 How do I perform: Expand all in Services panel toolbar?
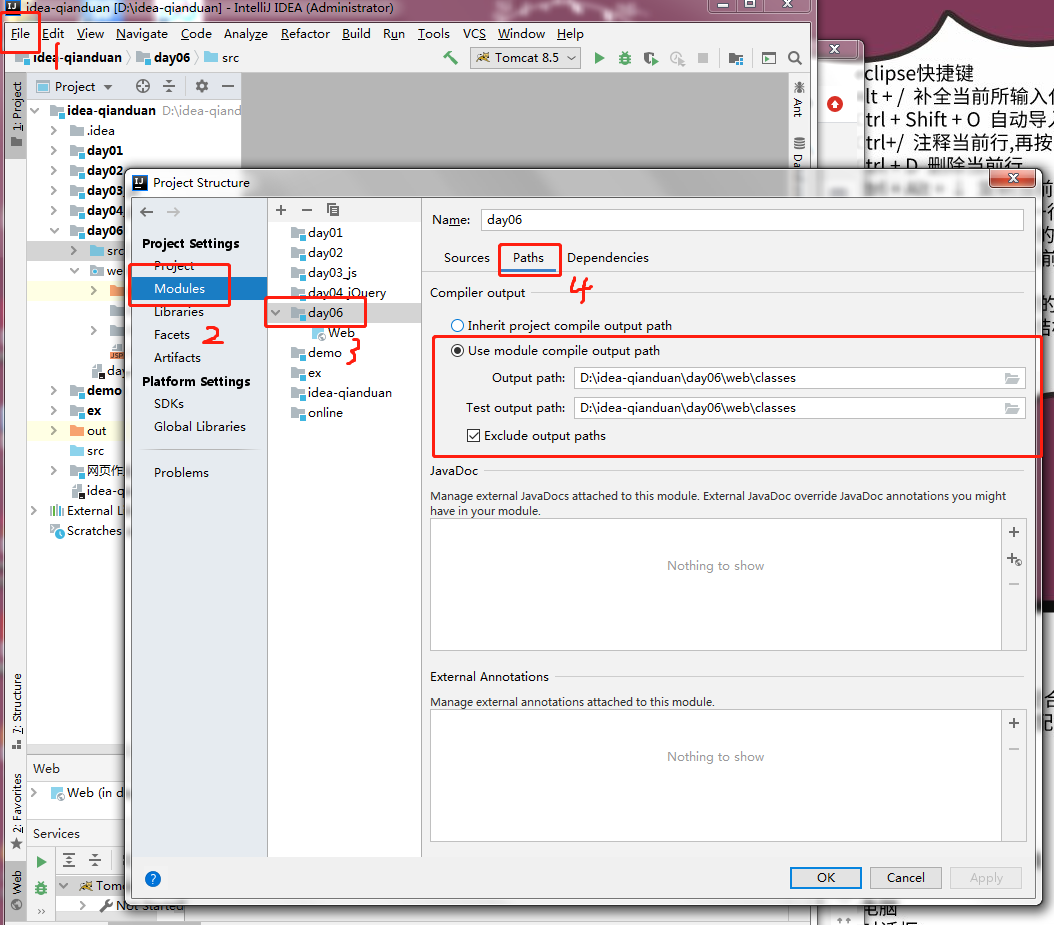click(69, 860)
